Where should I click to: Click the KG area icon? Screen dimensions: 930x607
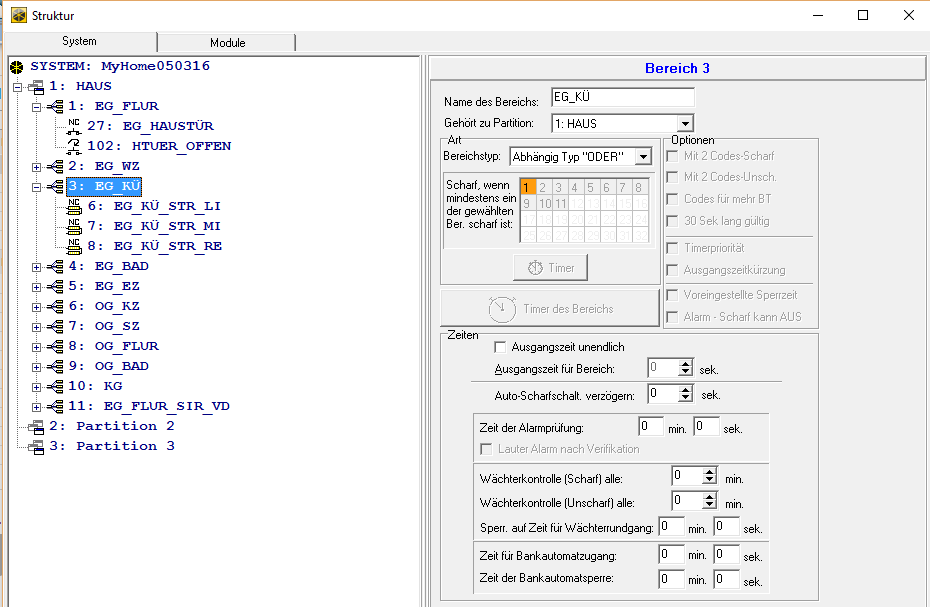click(54, 386)
